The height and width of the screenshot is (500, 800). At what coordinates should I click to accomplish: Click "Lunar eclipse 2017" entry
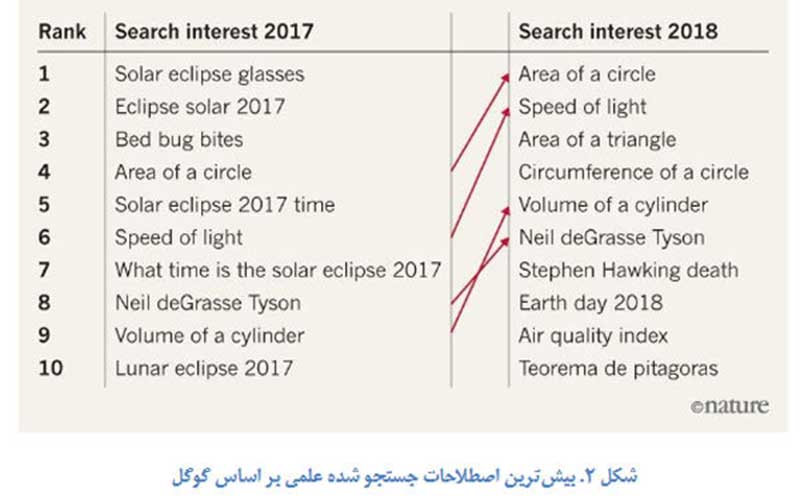click(x=204, y=368)
